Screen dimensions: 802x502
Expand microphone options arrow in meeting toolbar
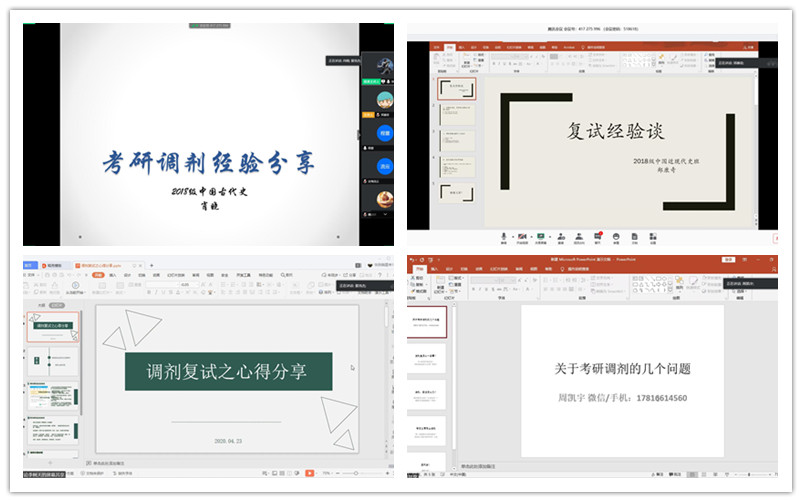pyautogui.click(x=511, y=238)
